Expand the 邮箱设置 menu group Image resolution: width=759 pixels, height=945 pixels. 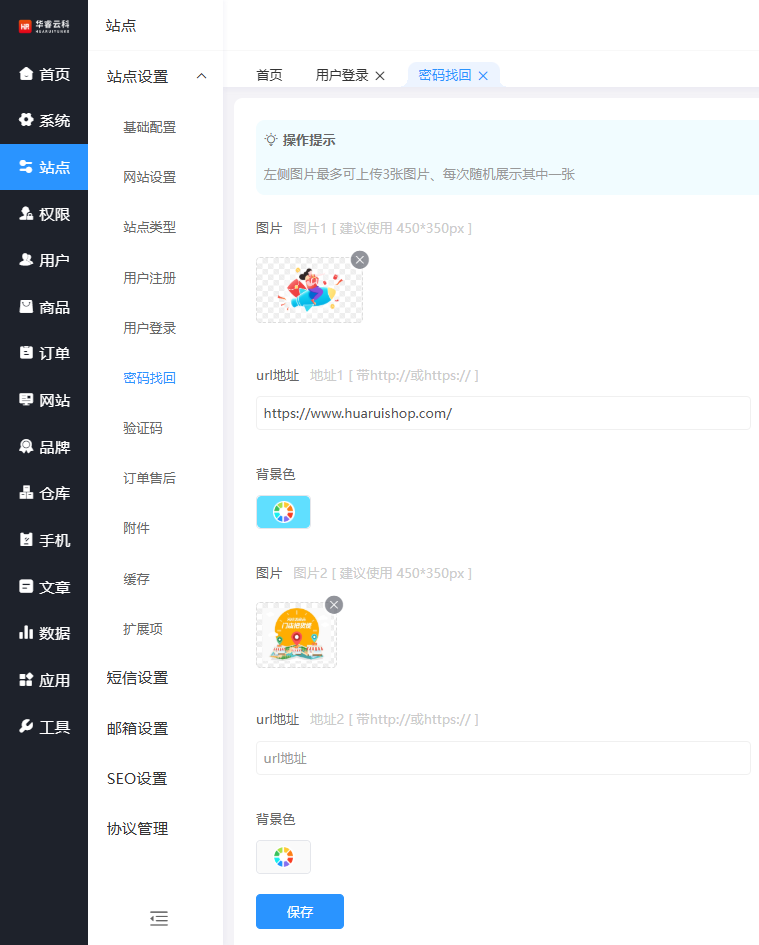tap(138, 728)
